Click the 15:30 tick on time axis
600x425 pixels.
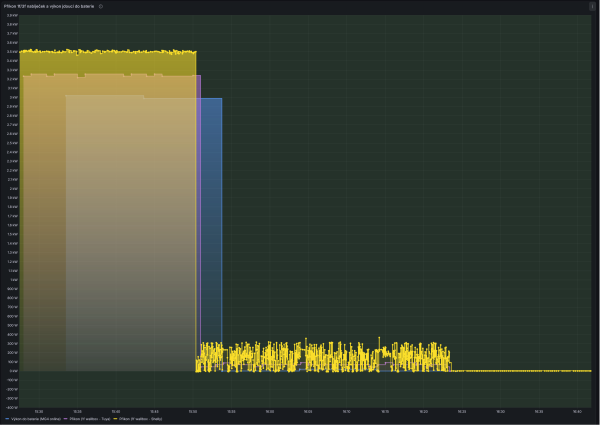[x=39, y=412]
